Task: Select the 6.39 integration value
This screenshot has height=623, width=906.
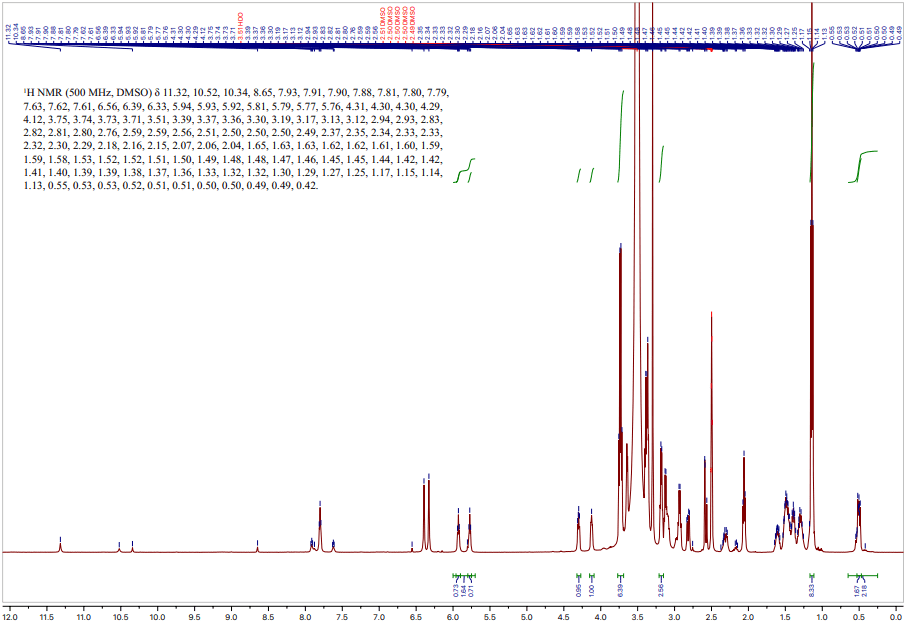Action: (x=619, y=589)
